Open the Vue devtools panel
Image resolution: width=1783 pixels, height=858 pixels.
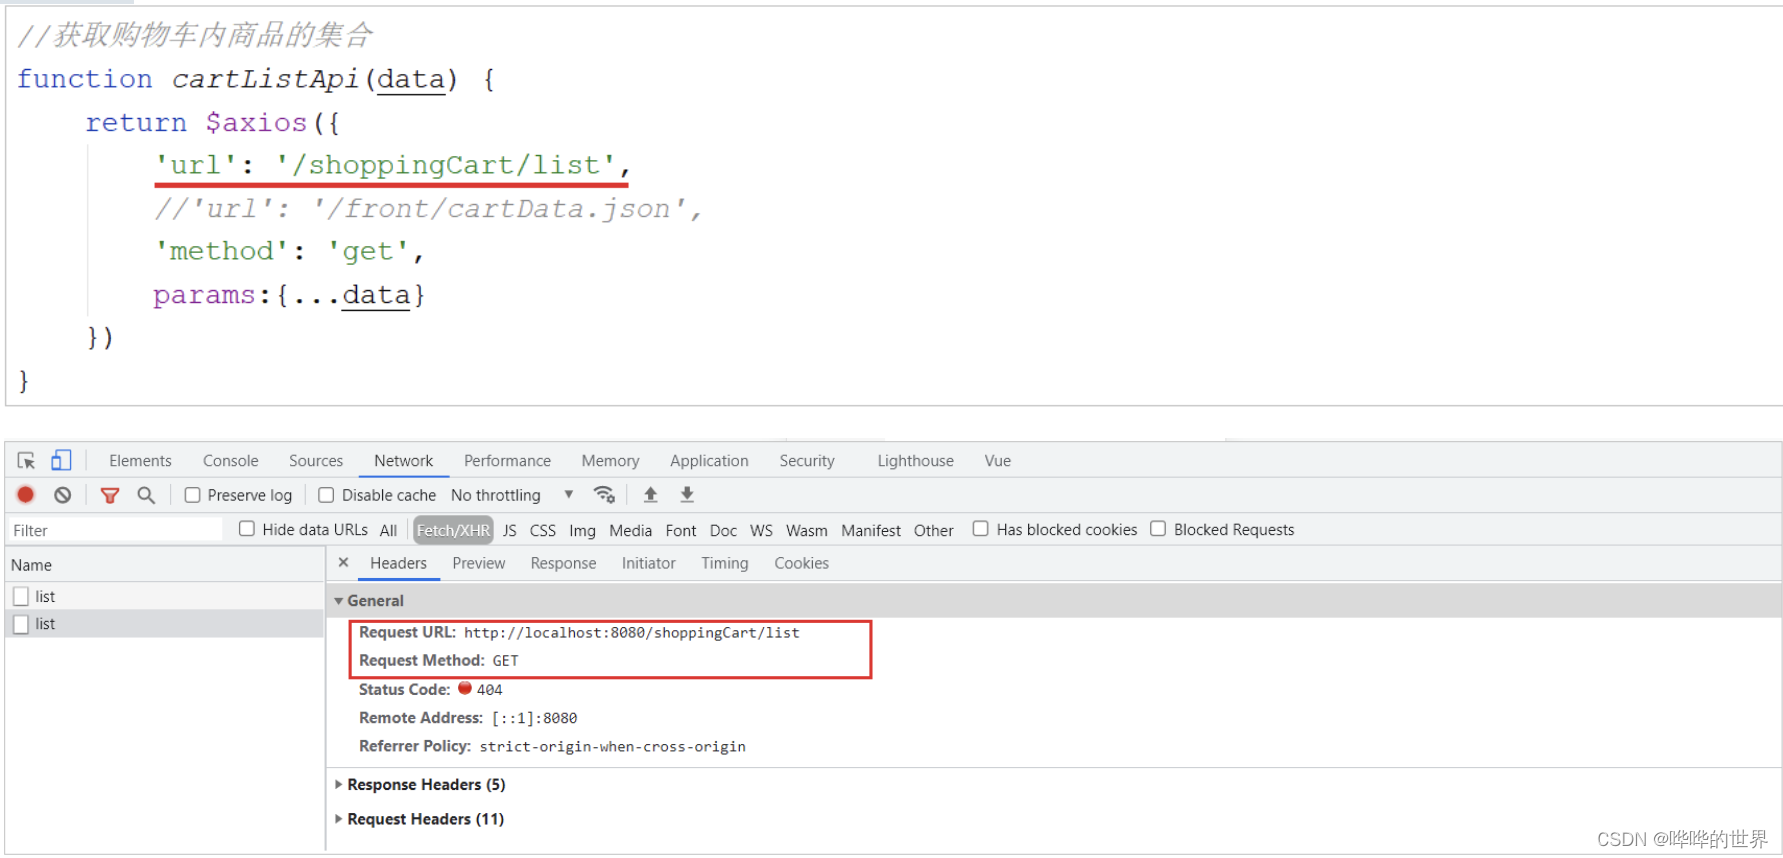point(997,461)
